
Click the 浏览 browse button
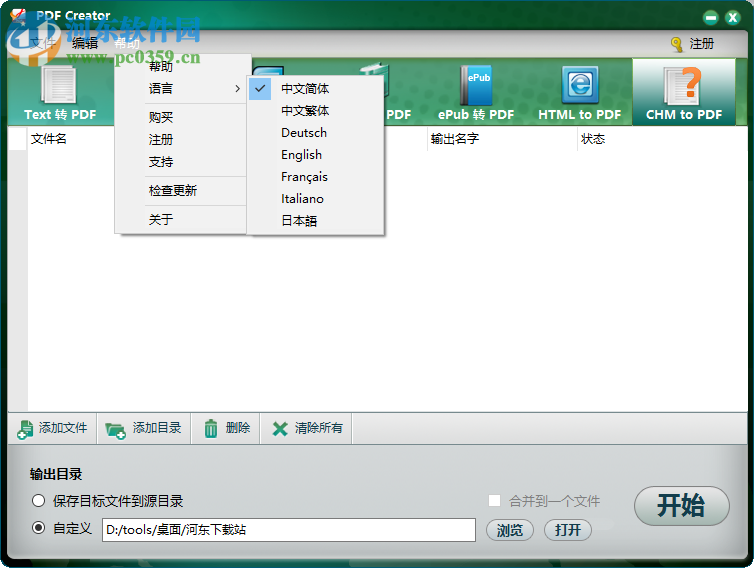[x=510, y=530]
